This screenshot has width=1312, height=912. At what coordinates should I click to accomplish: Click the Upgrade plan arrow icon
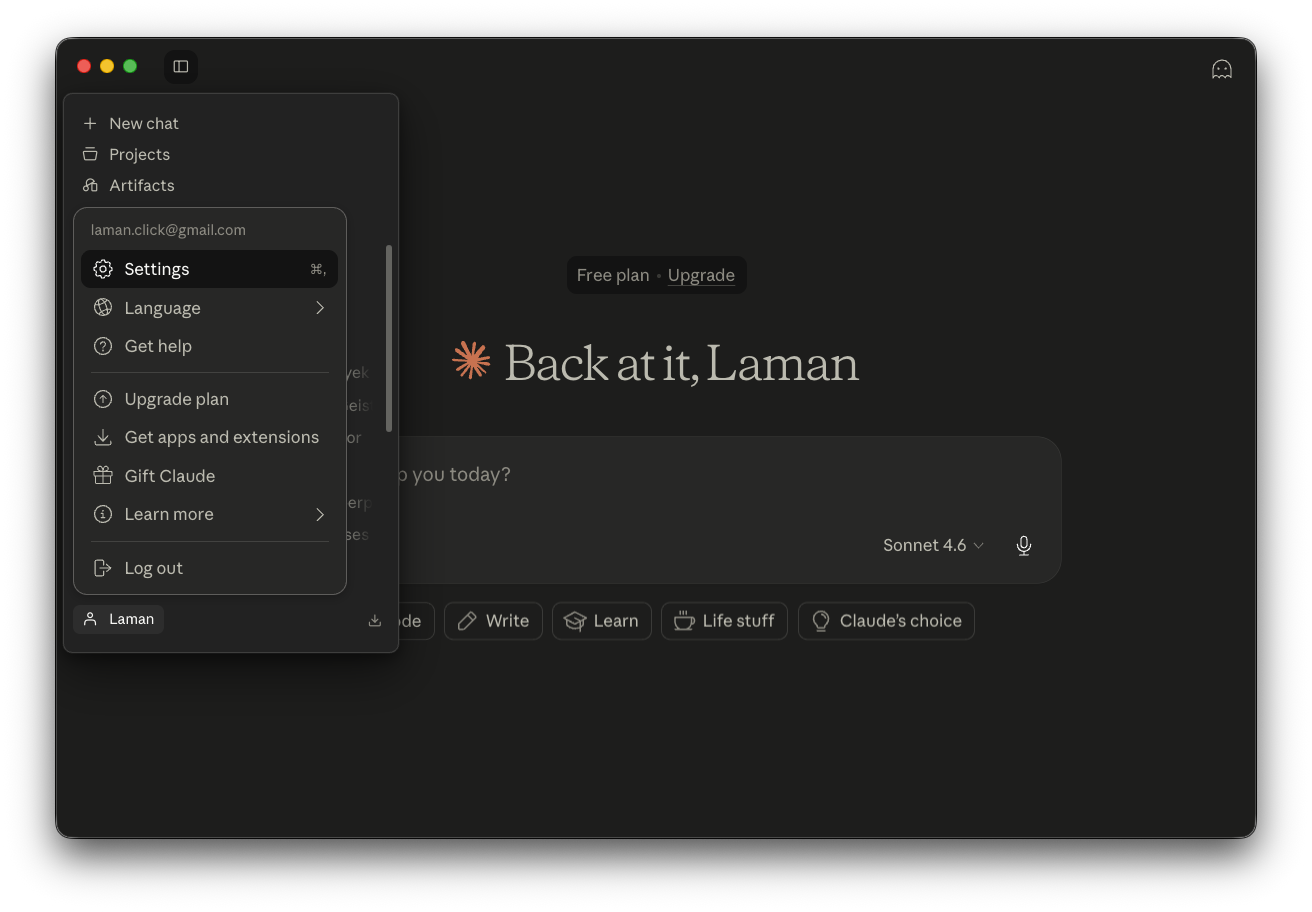click(x=103, y=399)
